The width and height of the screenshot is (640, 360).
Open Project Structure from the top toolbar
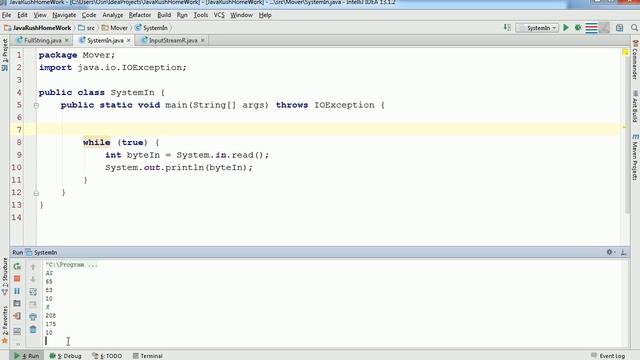coord(620,28)
